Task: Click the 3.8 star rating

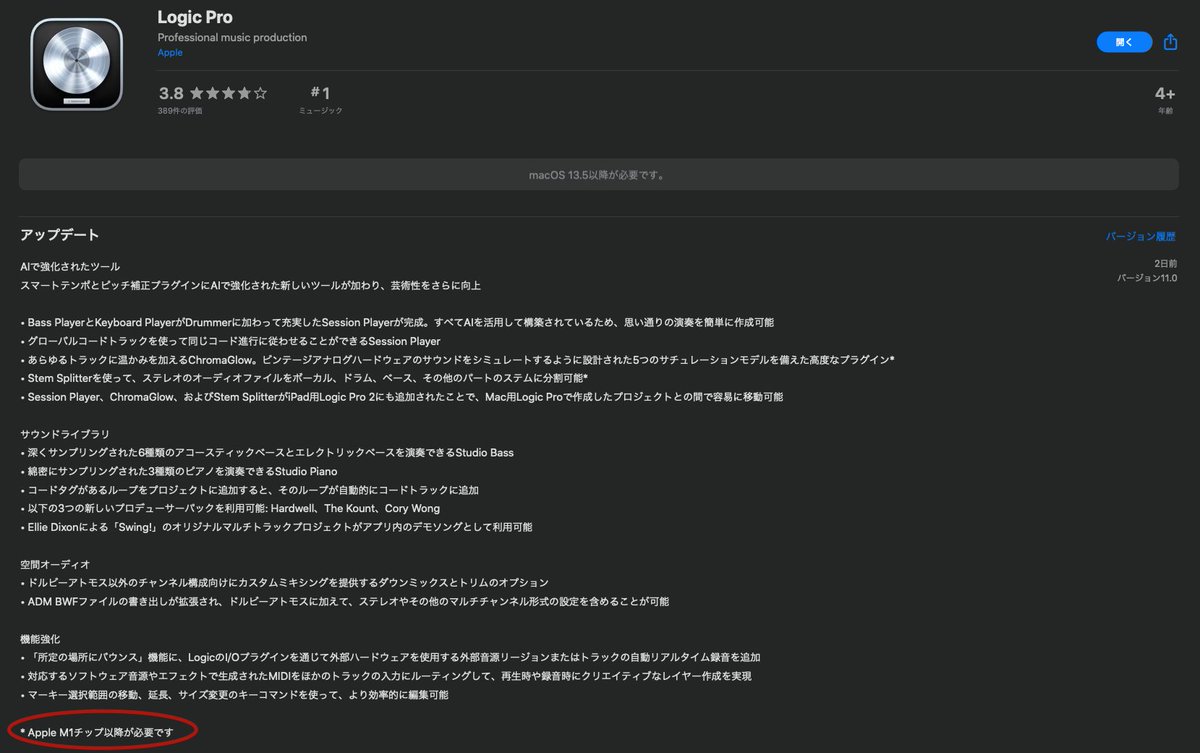Action: pos(213,93)
